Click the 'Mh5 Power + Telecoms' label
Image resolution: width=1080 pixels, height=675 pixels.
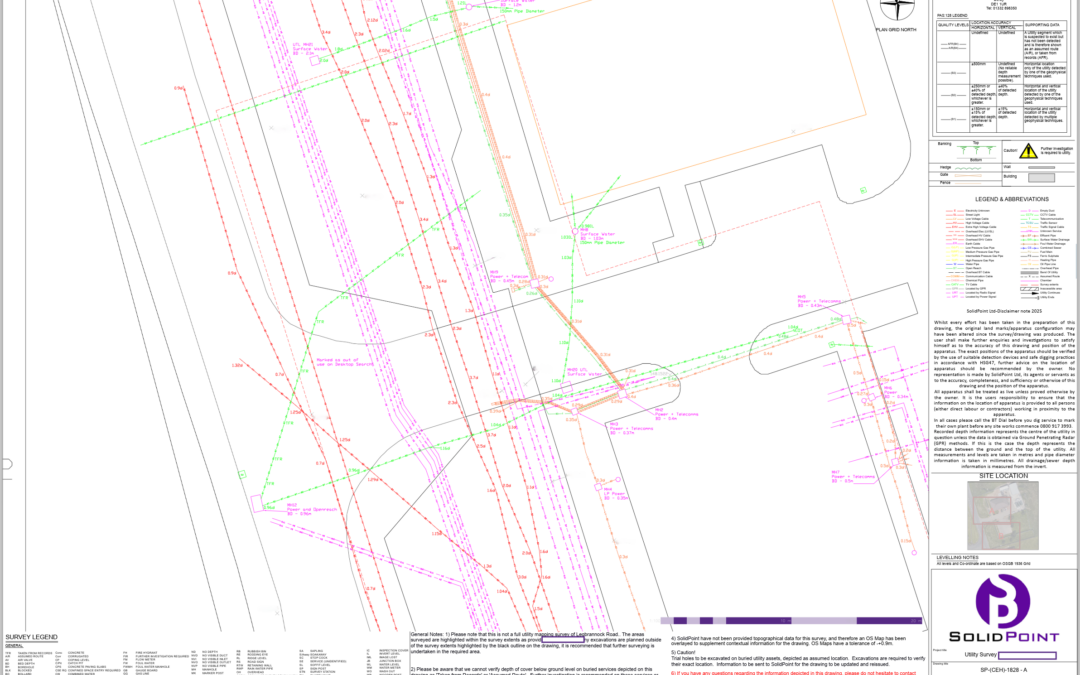820,302
